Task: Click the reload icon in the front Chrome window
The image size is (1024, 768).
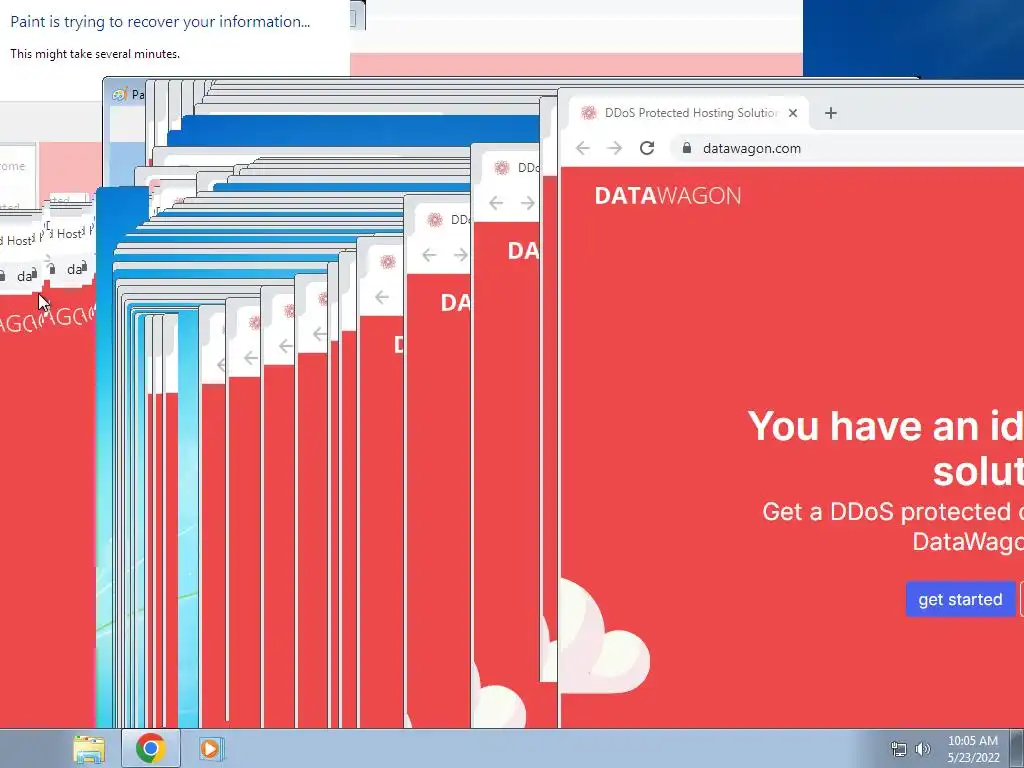Action: (647, 148)
